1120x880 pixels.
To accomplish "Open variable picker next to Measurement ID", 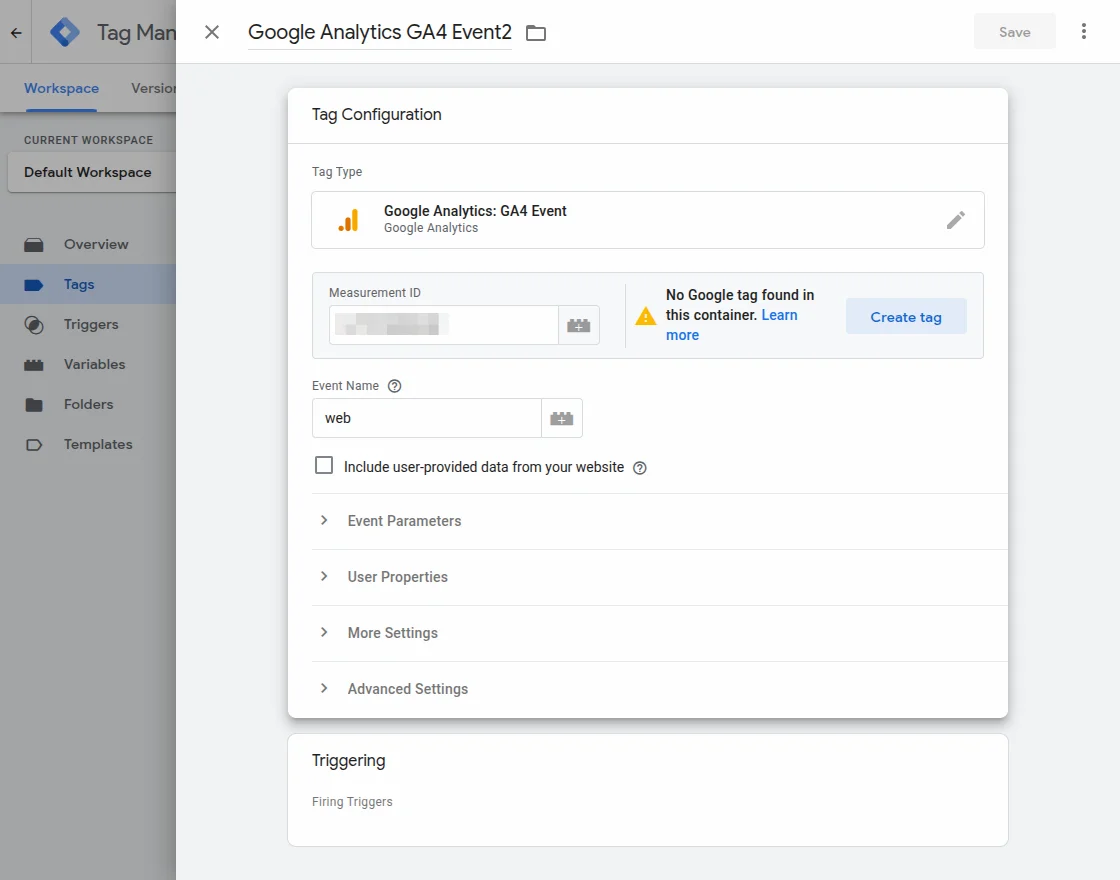I will point(579,325).
